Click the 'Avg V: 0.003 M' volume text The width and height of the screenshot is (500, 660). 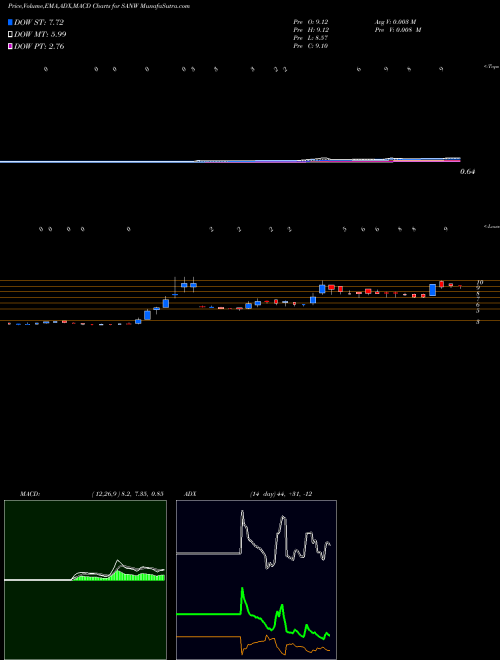click(395, 22)
